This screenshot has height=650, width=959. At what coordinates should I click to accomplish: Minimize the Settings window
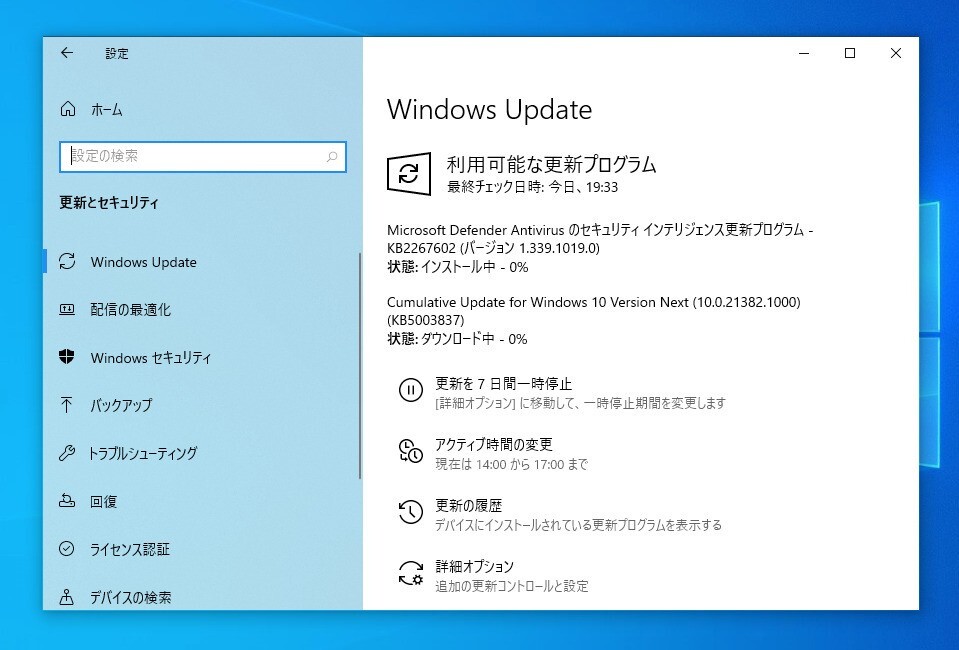point(804,53)
